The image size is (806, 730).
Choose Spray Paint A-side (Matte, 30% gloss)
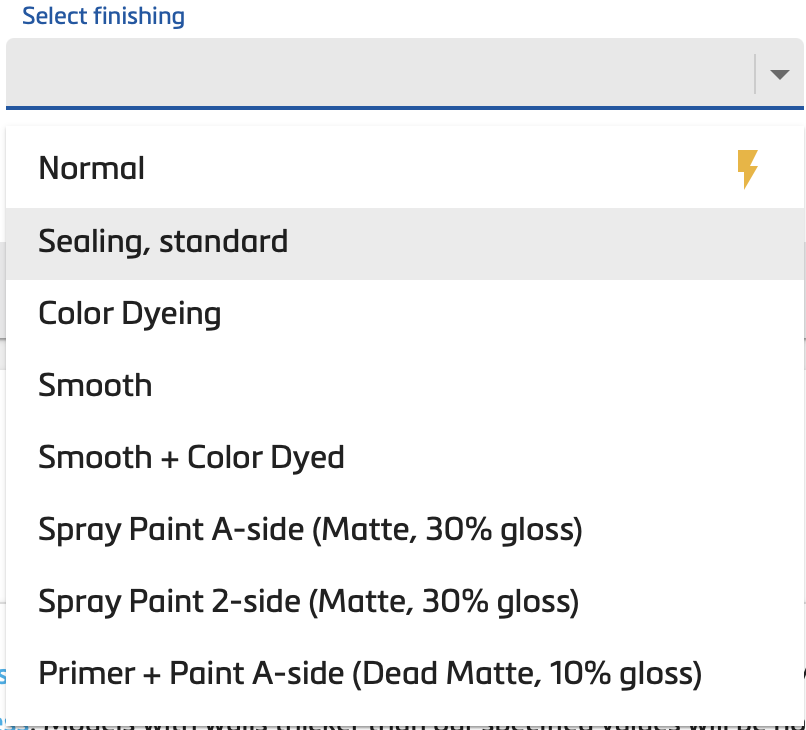(x=310, y=530)
